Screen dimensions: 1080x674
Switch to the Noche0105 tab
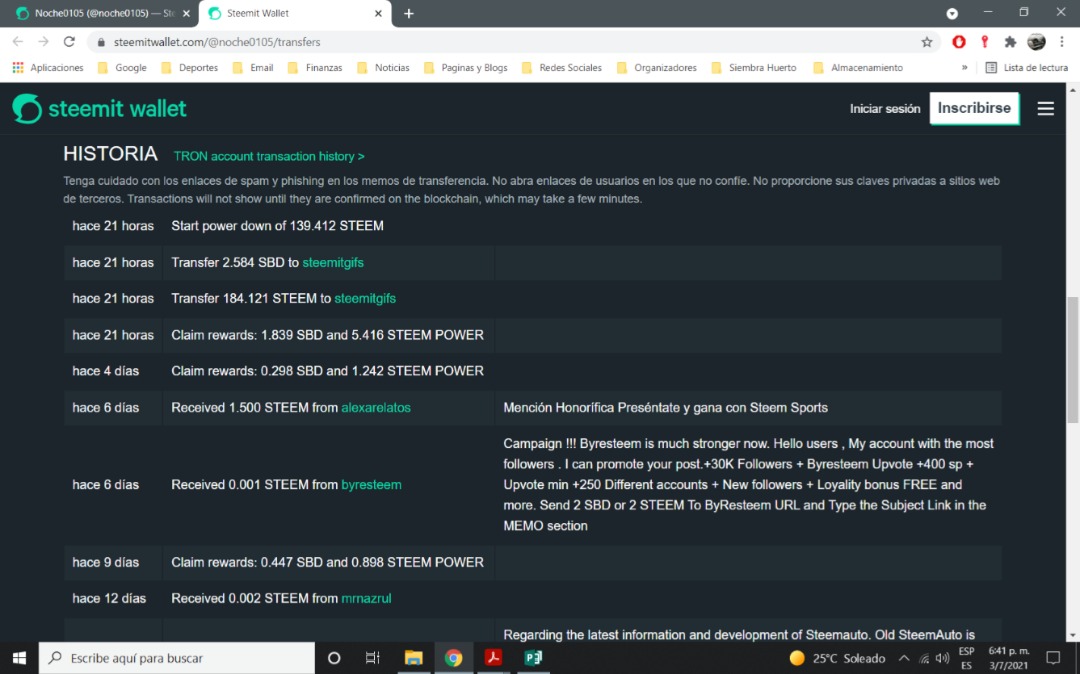point(103,13)
